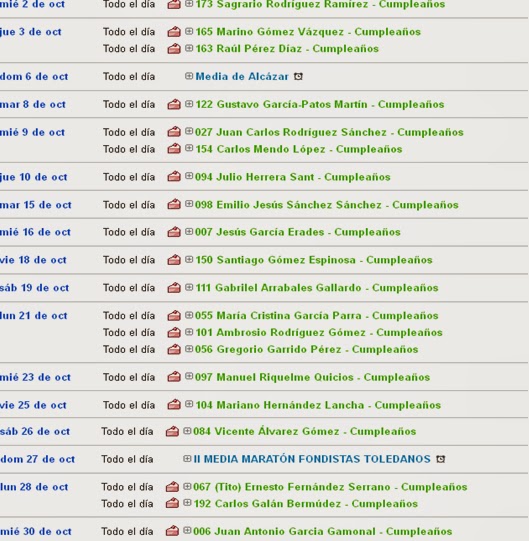
Task: Click cake icon for Vicente Álvarez Gómez
Action: click(172, 431)
